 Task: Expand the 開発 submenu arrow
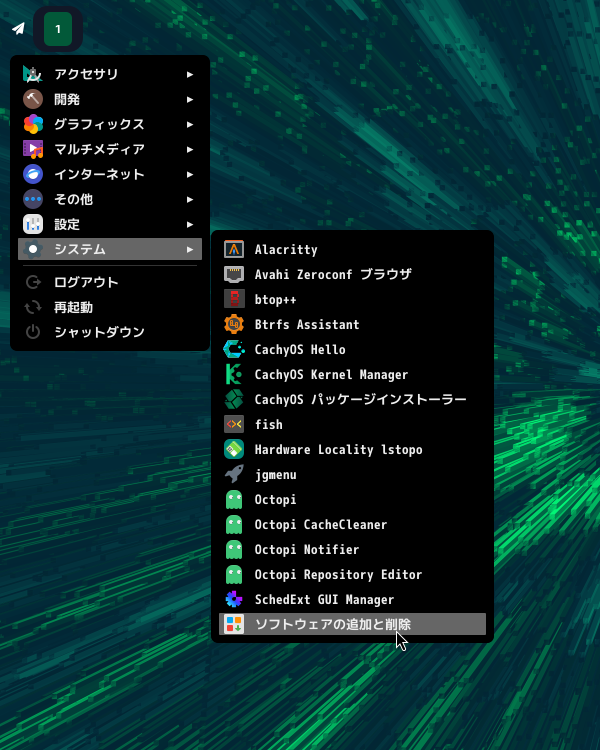click(190, 99)
